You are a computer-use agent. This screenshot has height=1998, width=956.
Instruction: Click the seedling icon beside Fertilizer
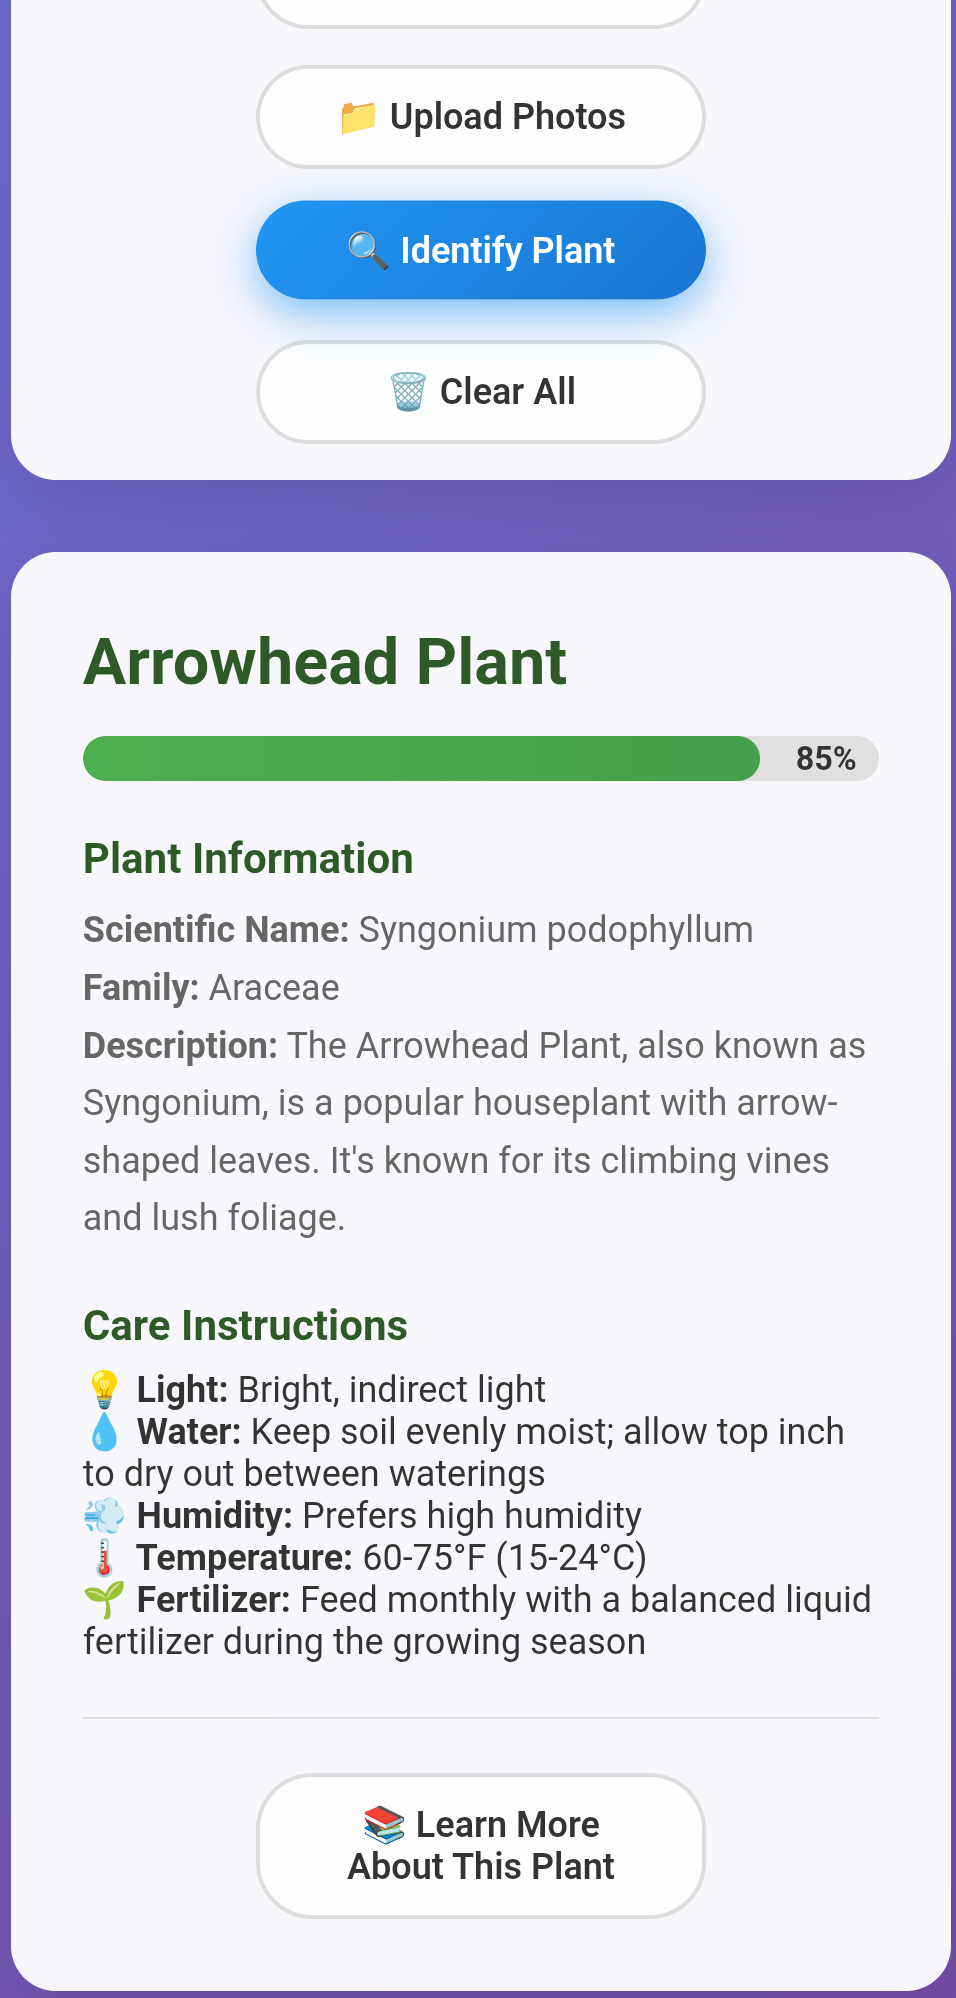coord(104,1600)
